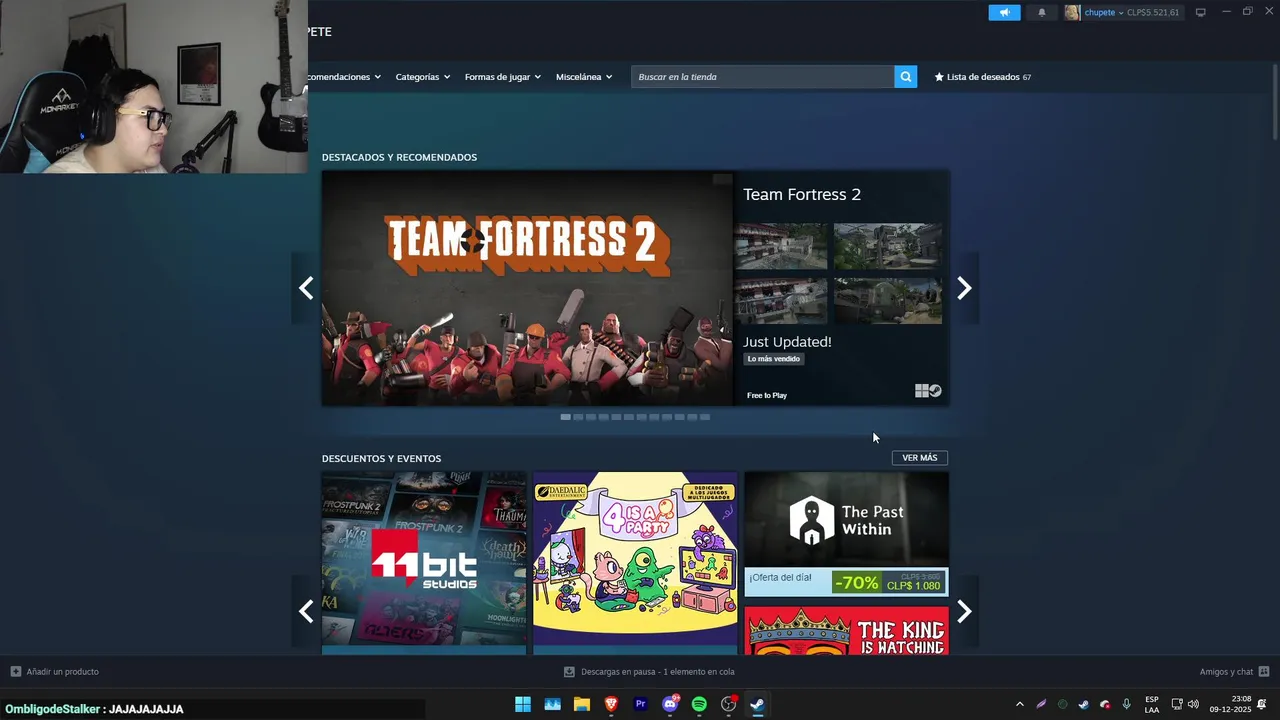Open Amigos y chat
The height and width of the screenshot is (720, 1280).
click(1234, 672)
